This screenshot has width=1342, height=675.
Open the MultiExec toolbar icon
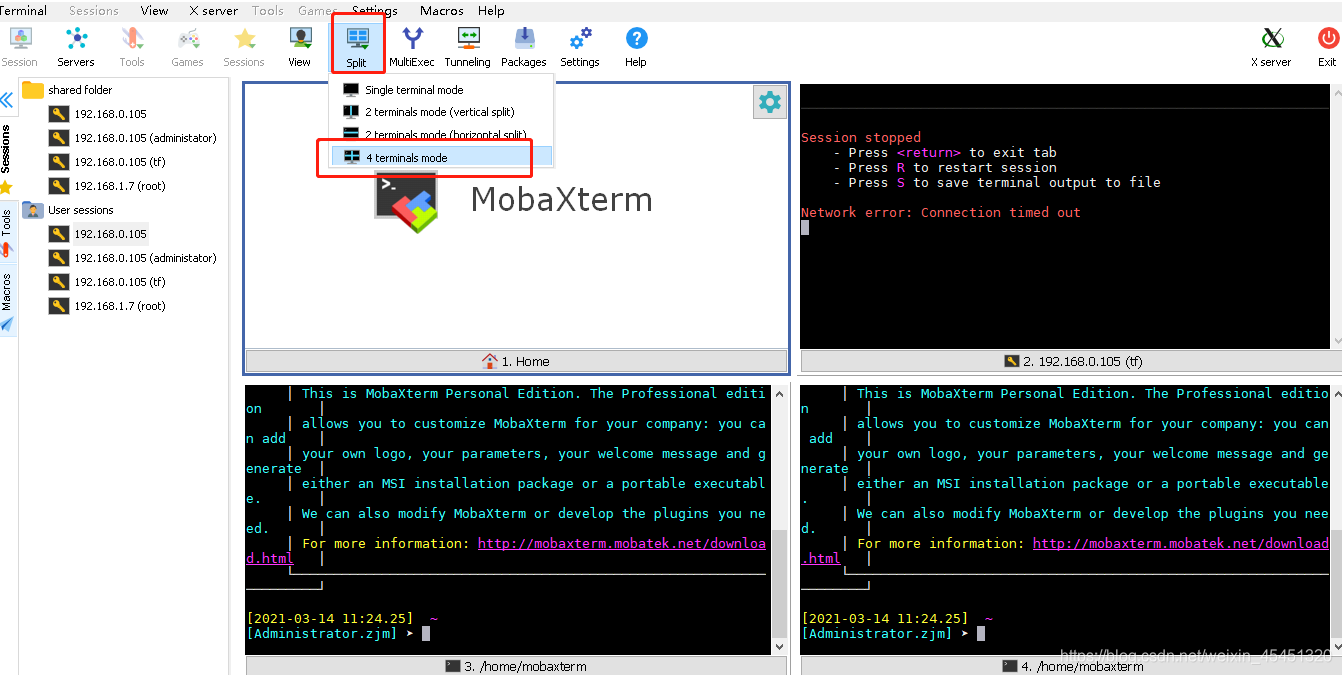click(412, 46)
